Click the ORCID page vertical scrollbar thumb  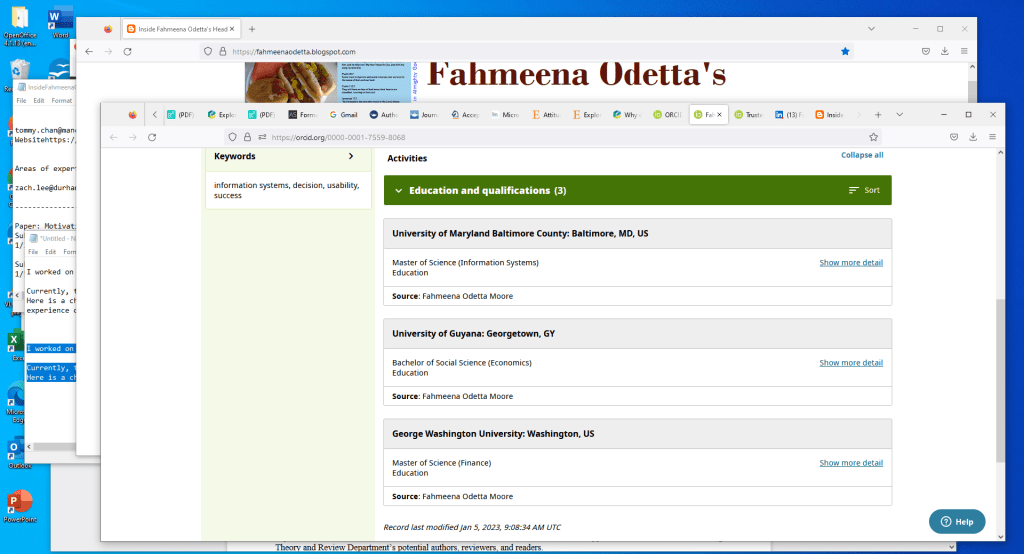coord(1000,380)
